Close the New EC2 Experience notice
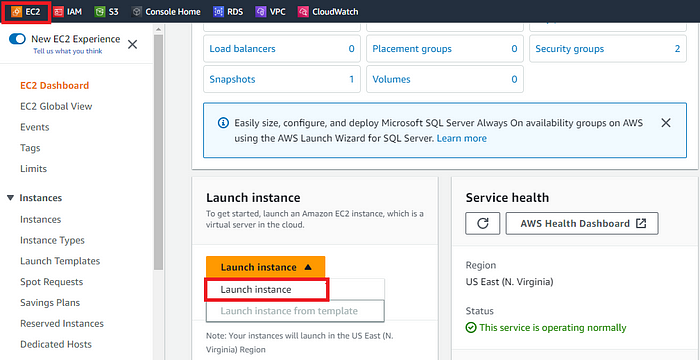 tap(133, 44)
